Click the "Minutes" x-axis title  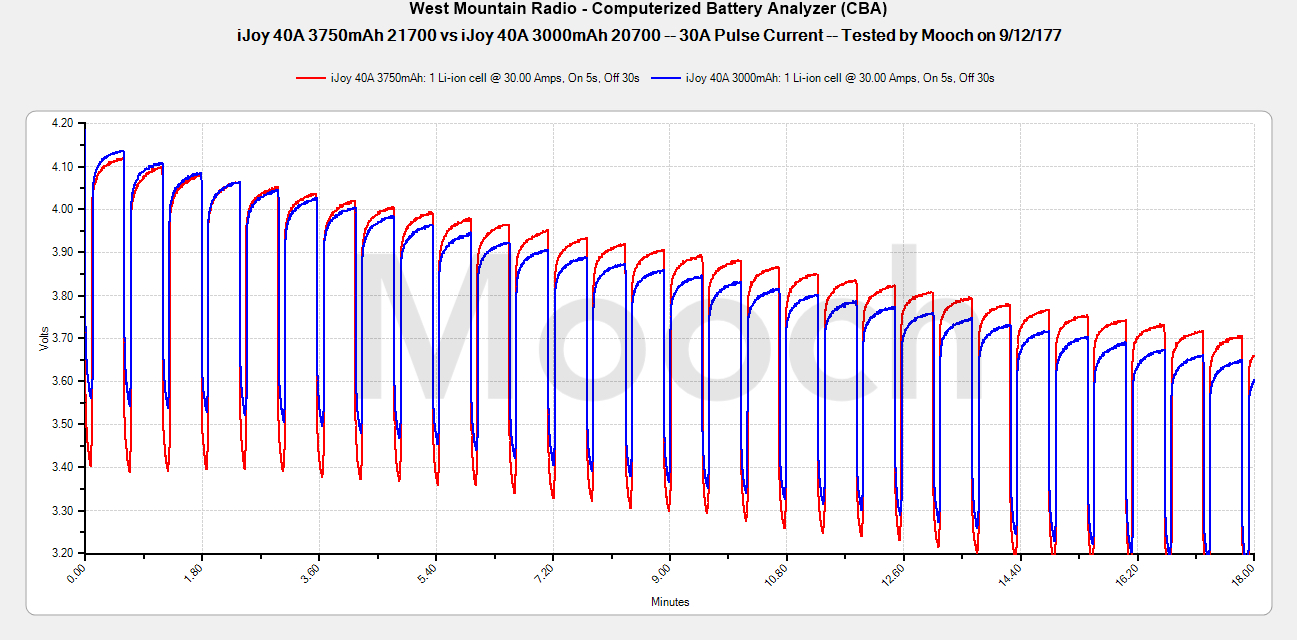[670, 602]
